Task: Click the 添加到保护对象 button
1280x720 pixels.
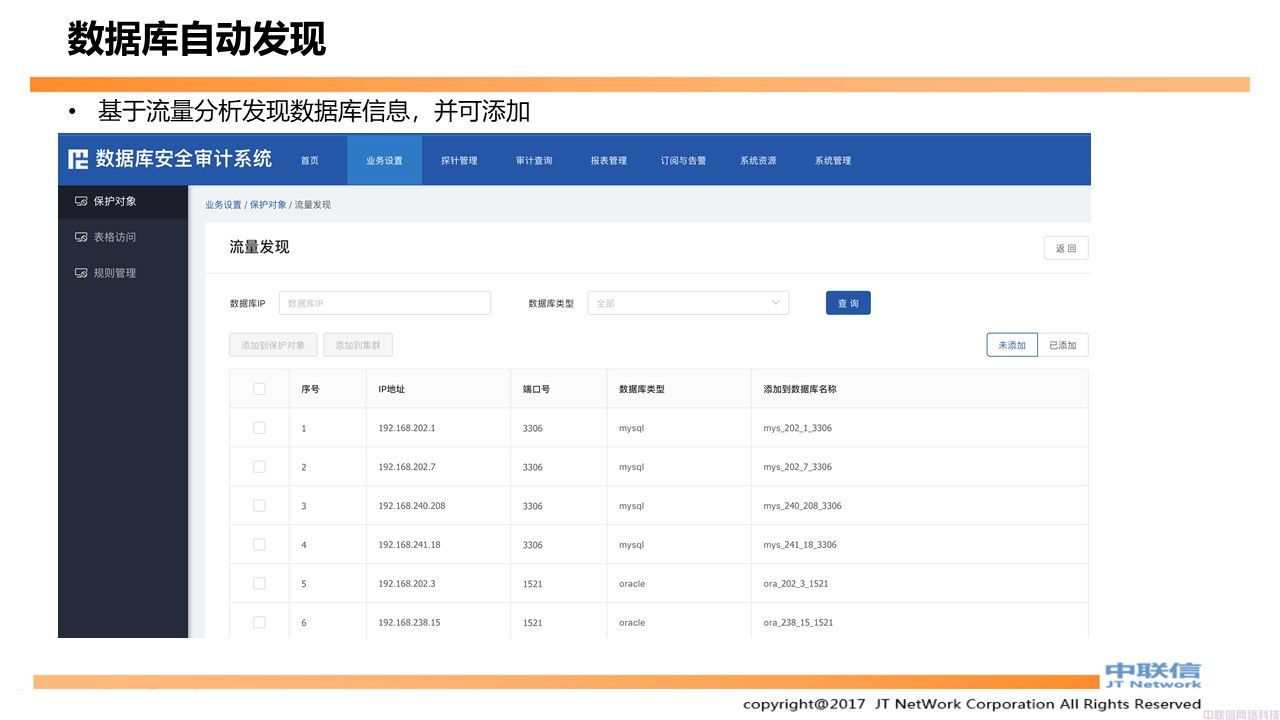Action: 273,345
